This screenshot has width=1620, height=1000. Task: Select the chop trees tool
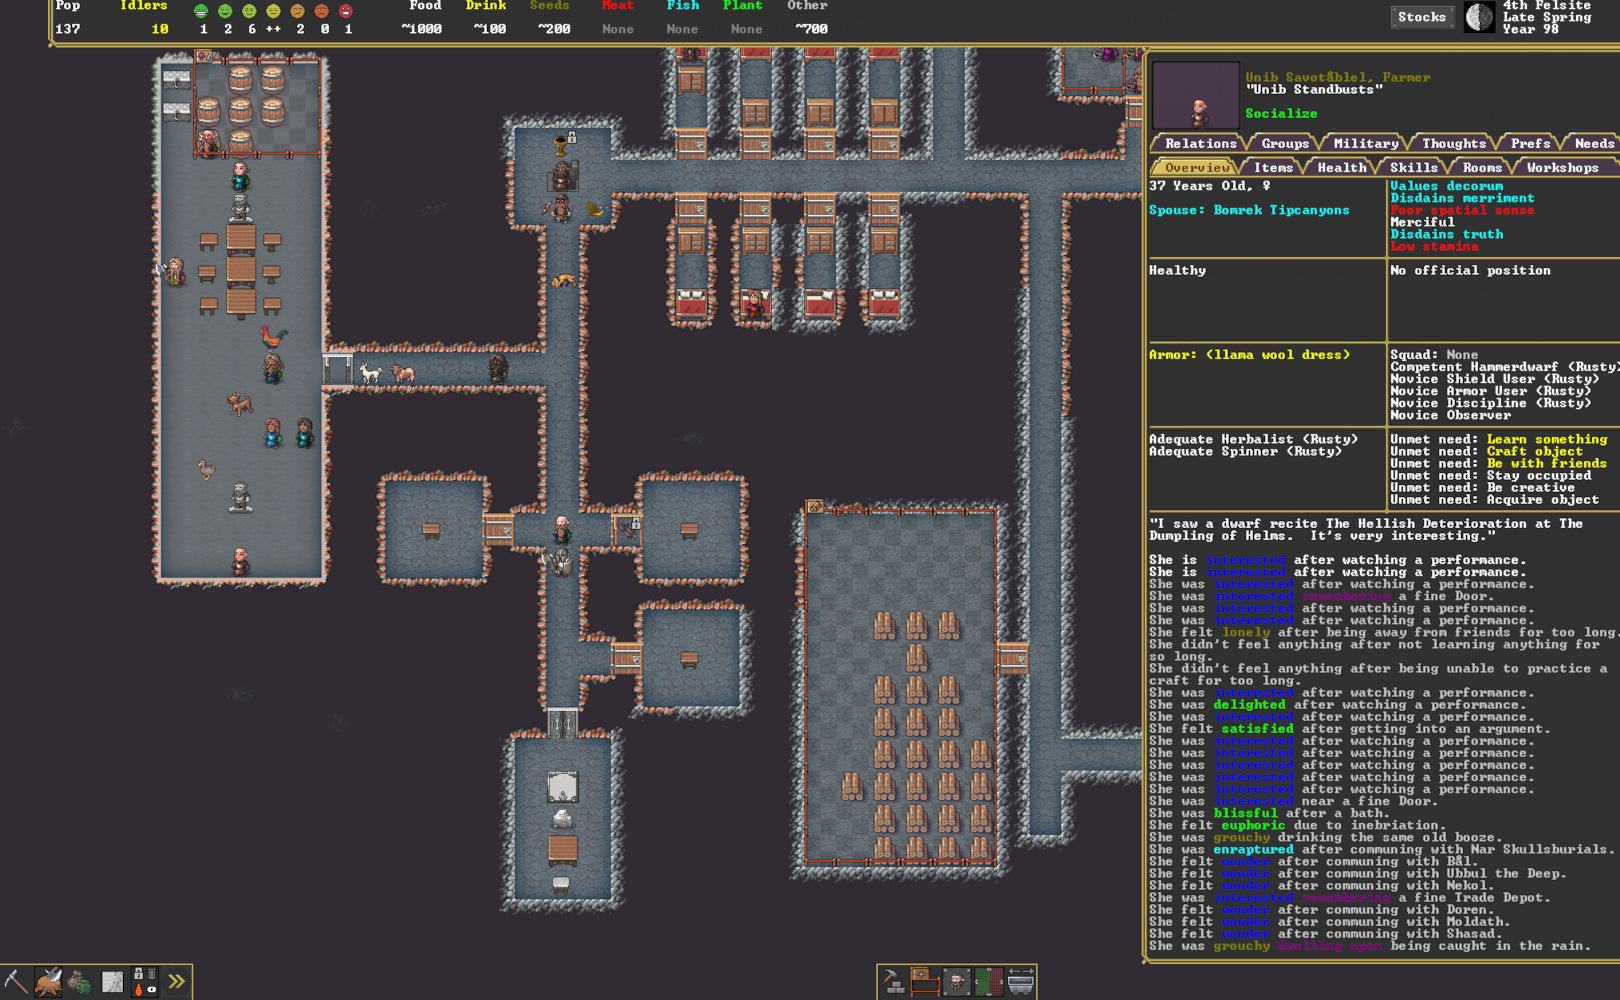pyautogui.click(x=48, y=982)
